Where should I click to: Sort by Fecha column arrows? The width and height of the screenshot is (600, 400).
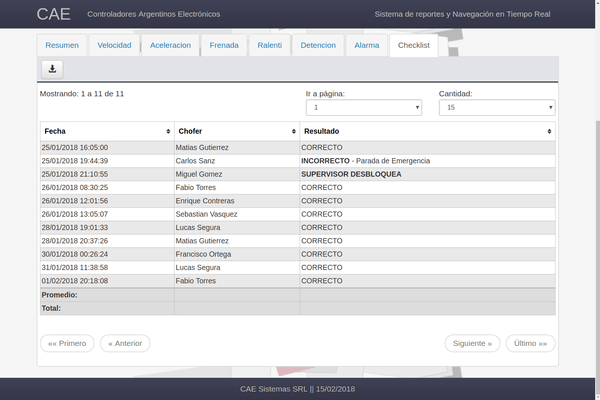168,131
